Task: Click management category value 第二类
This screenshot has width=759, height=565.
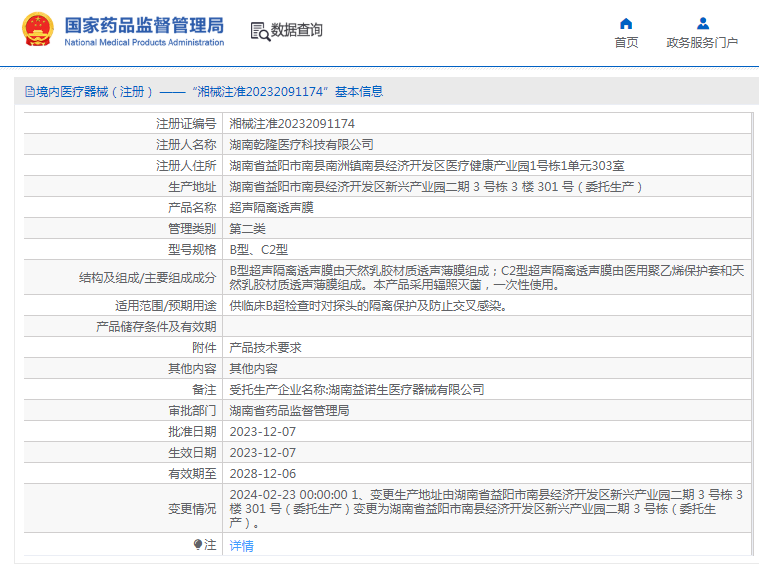Action: coord(247,229)
